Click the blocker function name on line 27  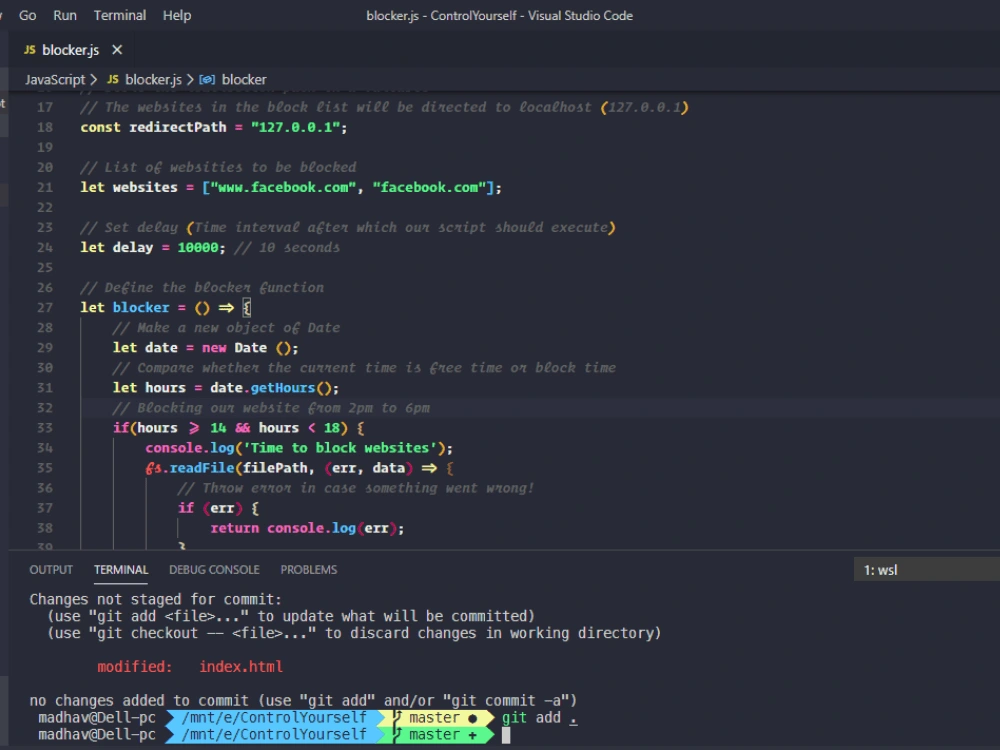click(x=141, y=307)
